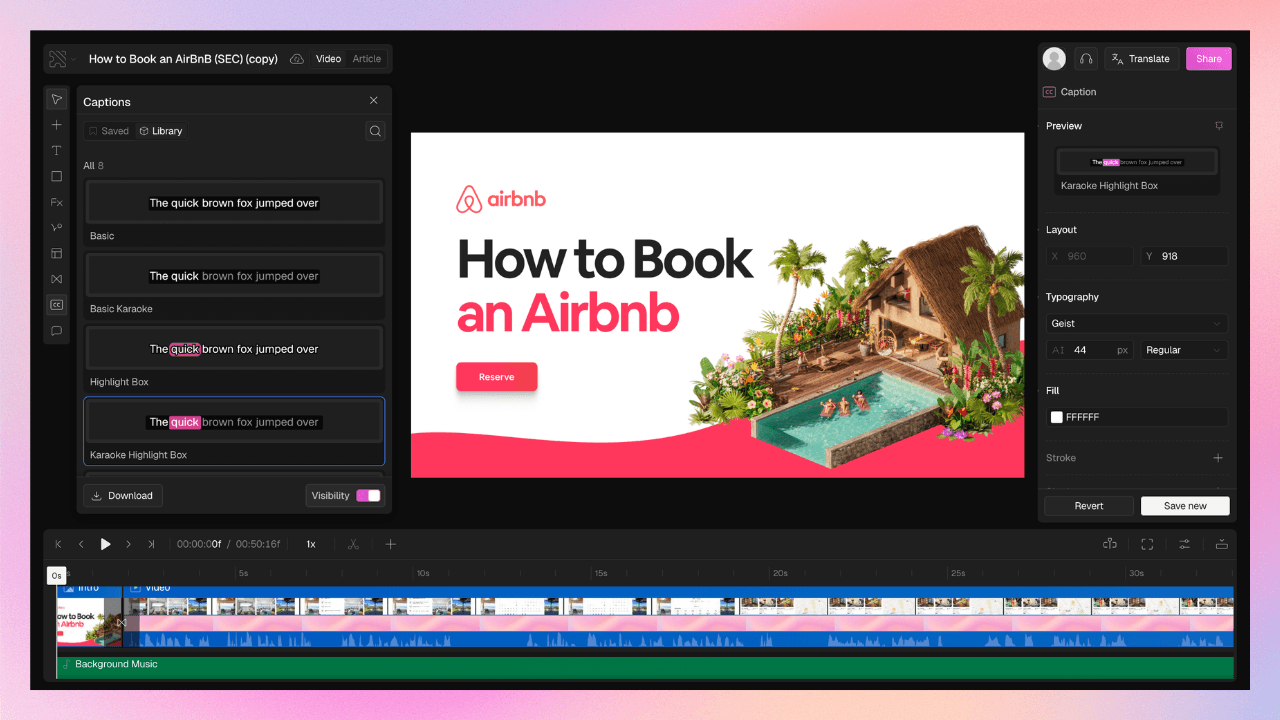Switch to Article mode
1280x720 pixels.
point(367,59)
